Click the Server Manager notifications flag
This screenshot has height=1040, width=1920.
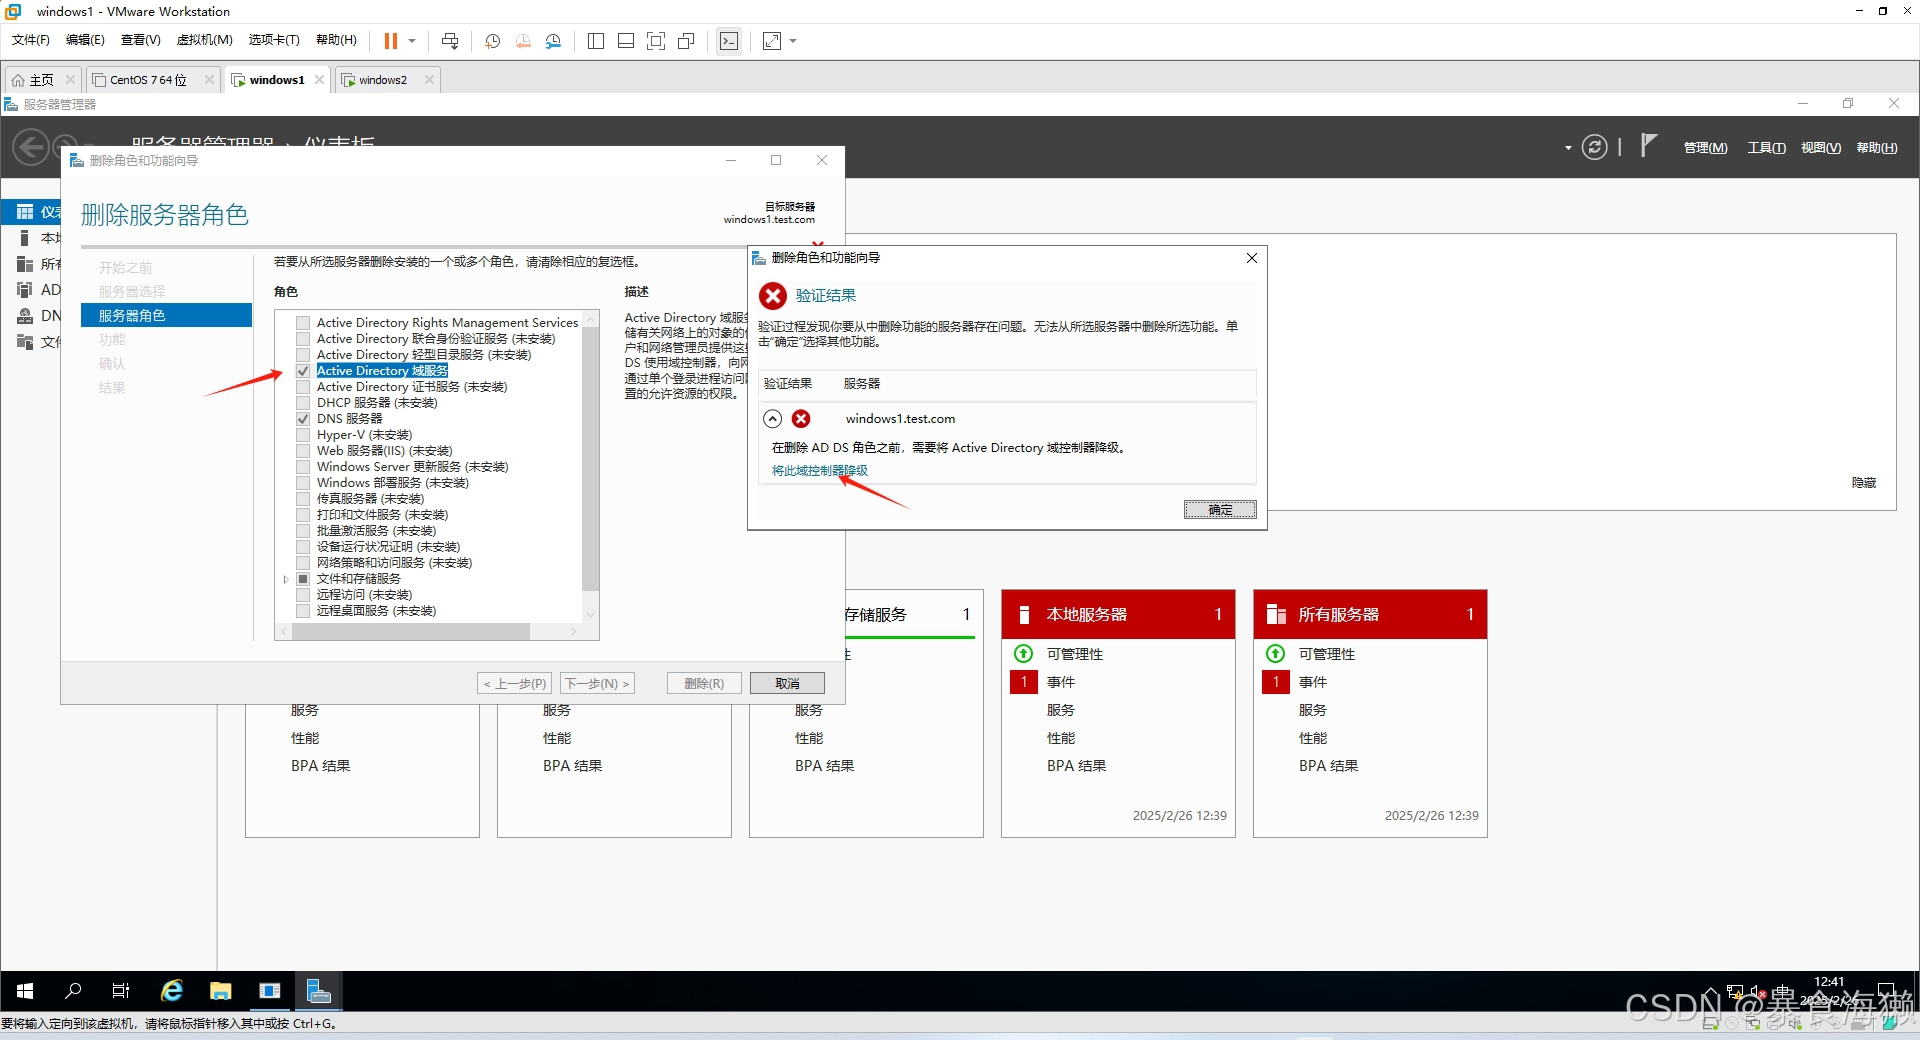pyautogui.click(x=1649, y=146)
